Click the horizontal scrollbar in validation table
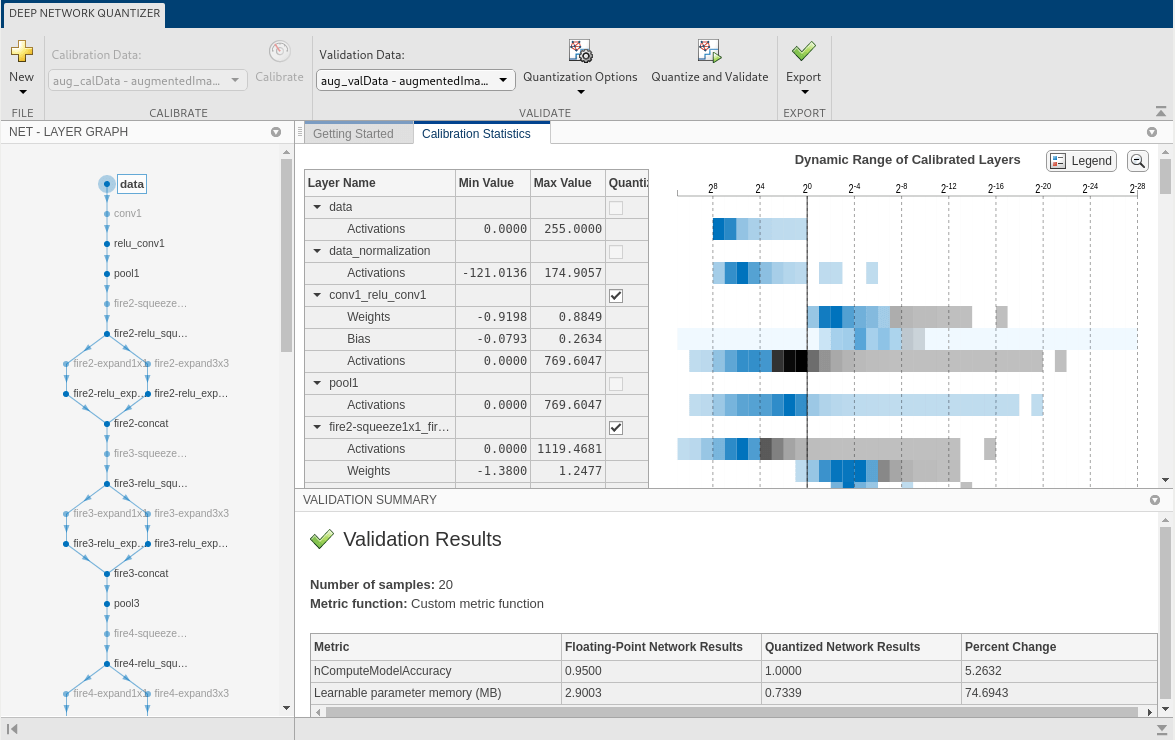 (730, 712)
